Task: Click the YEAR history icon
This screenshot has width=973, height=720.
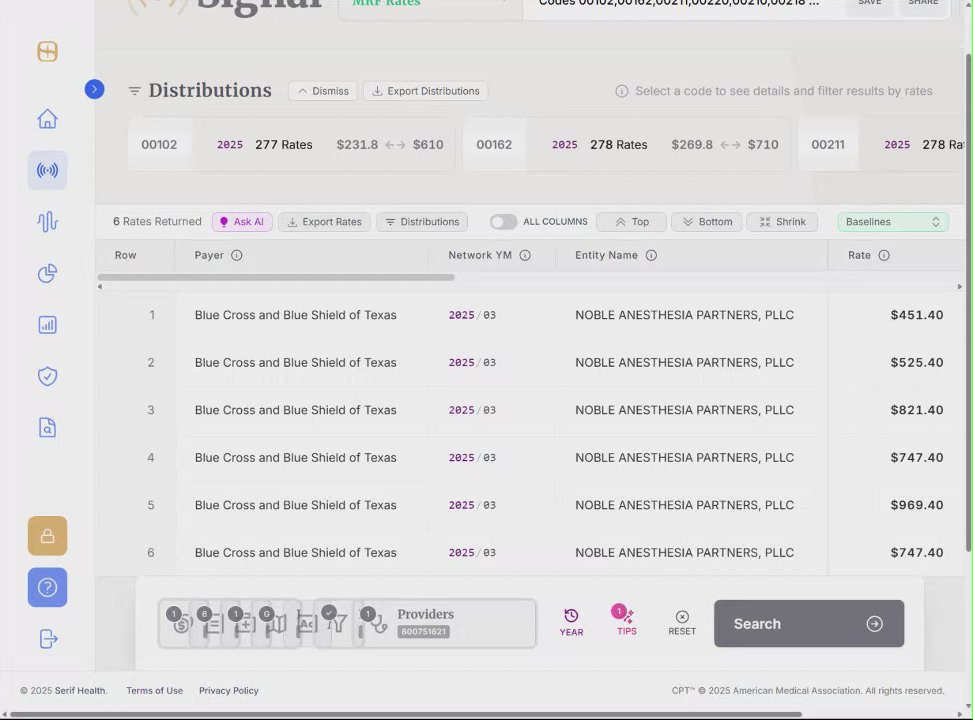Action: click(571, 623)
